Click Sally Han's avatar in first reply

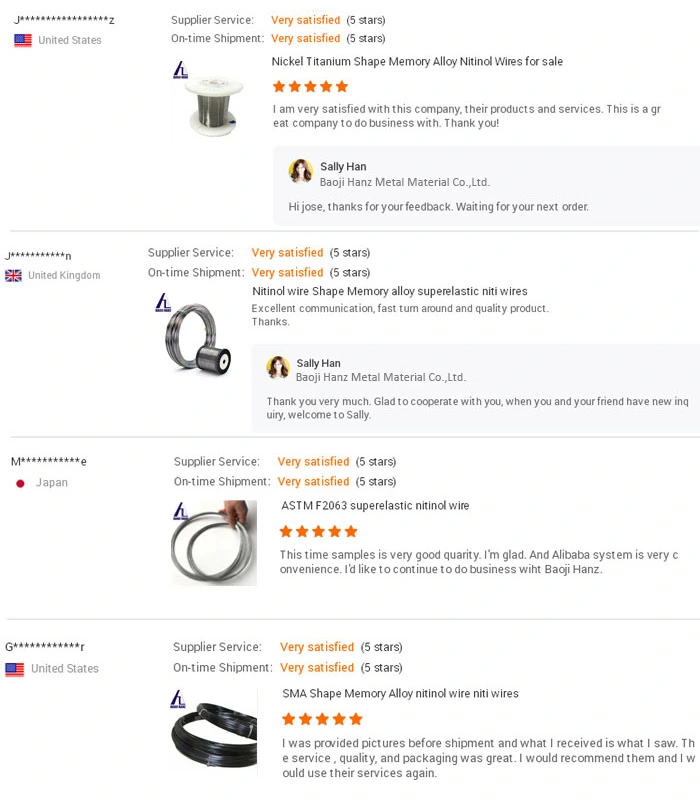click(x=300, y=172)
